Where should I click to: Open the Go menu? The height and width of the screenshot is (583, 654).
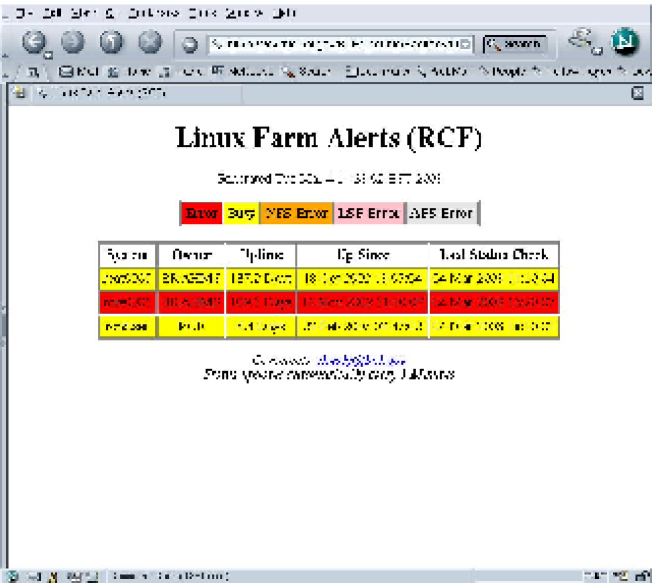click(x=110, y=13)
